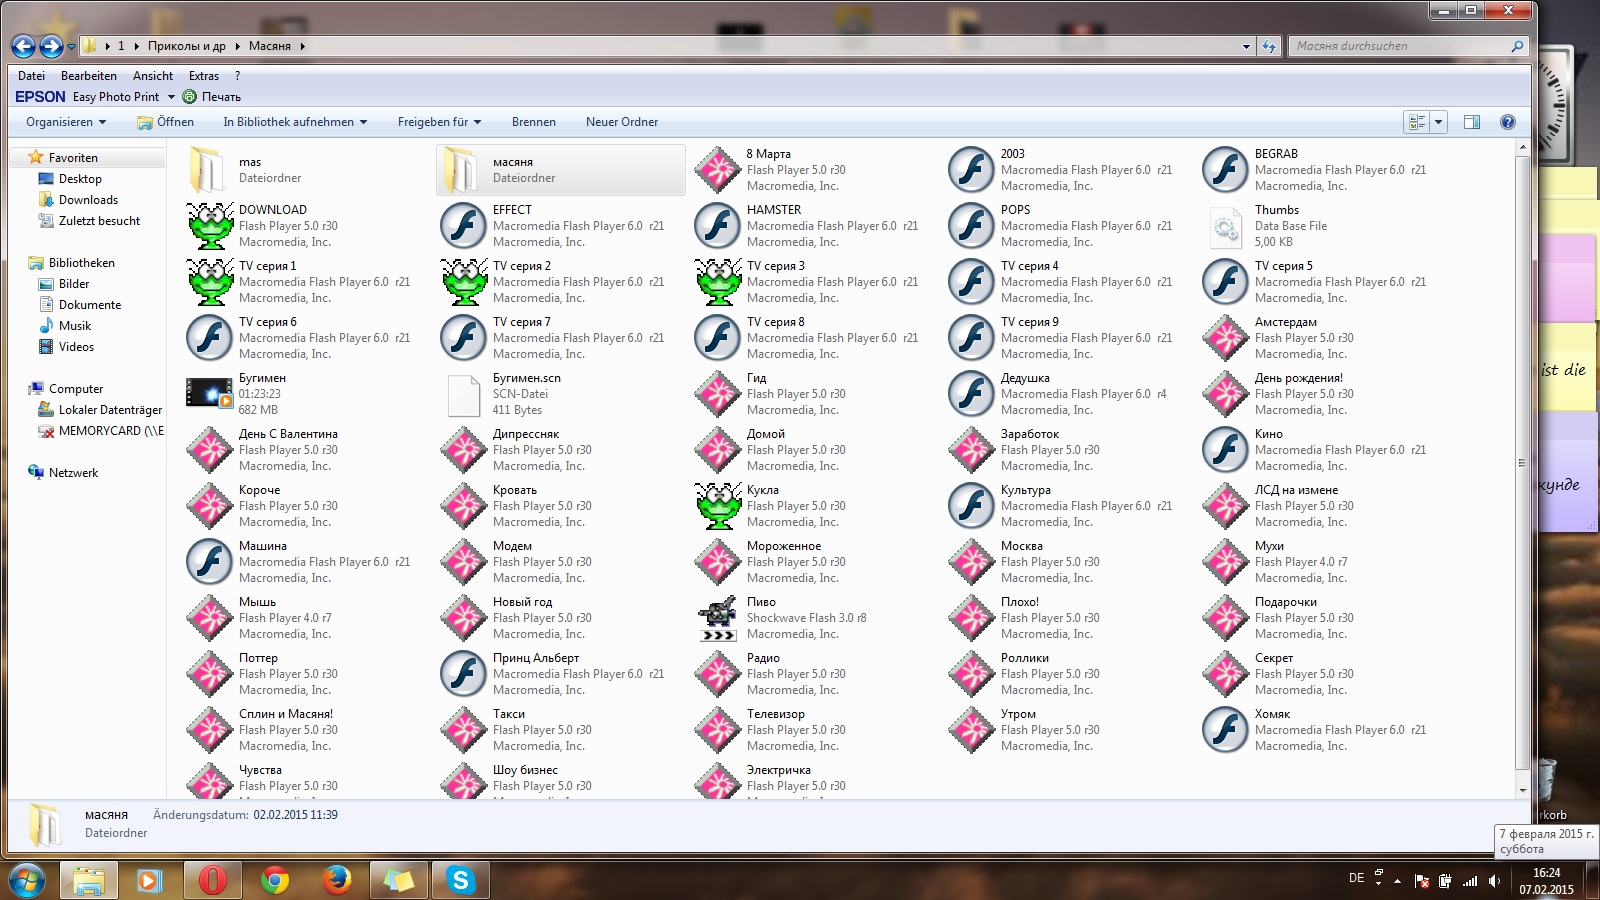This screenshot has height=900, width=1600.
Task: Launch Firefox from the taskbar
Action: click(336, 880)
